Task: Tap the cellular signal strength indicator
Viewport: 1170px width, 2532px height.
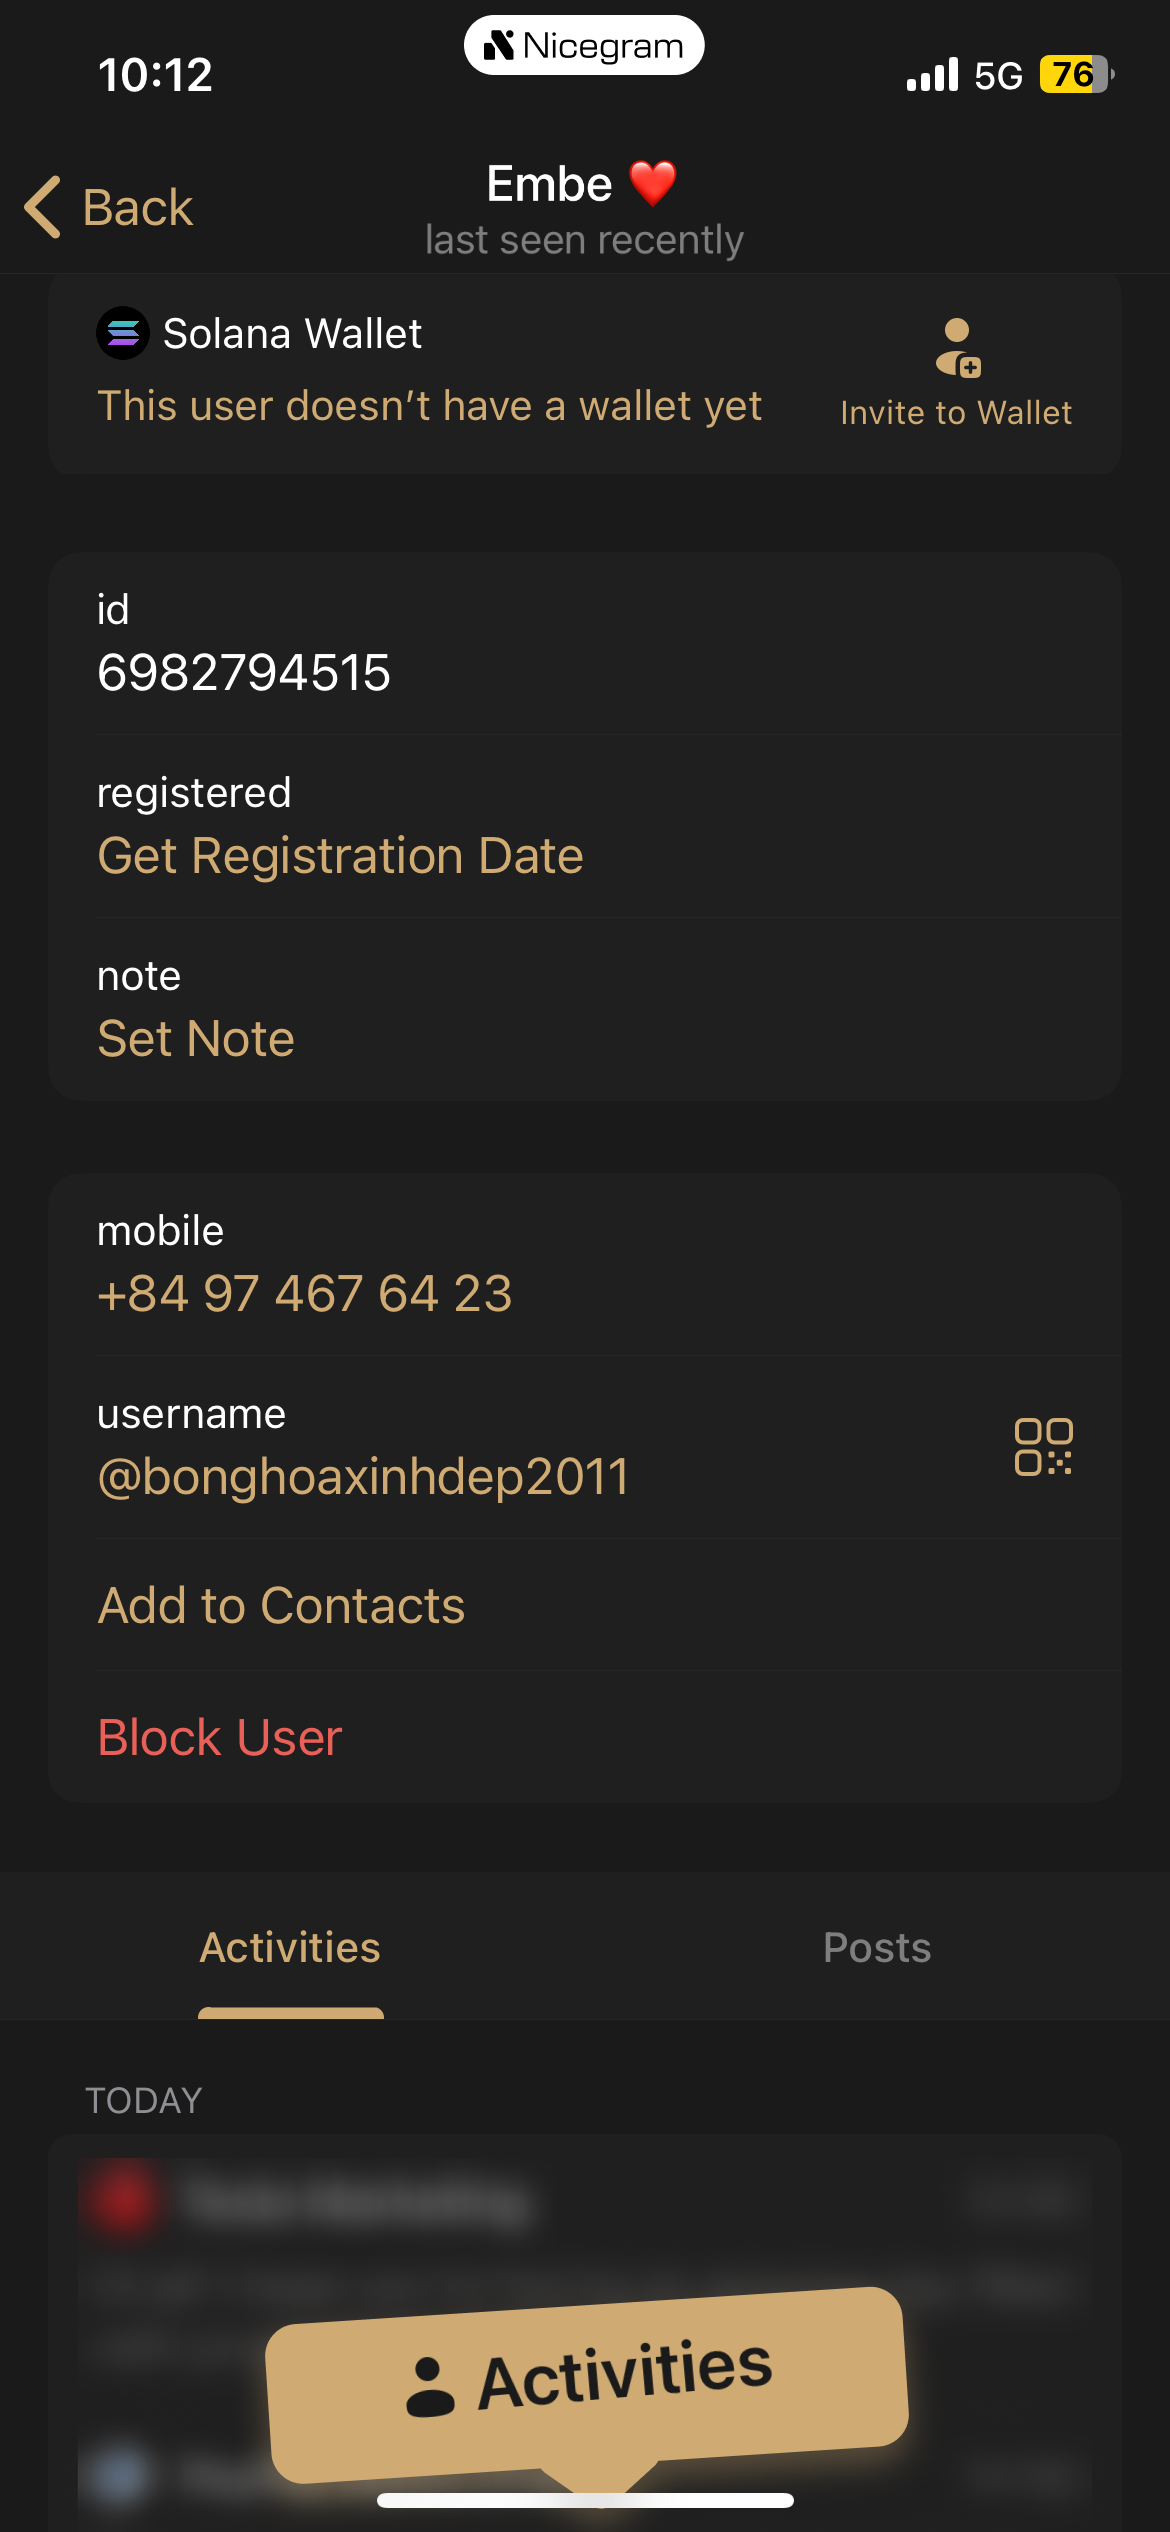Action: (x=932, y=75)
